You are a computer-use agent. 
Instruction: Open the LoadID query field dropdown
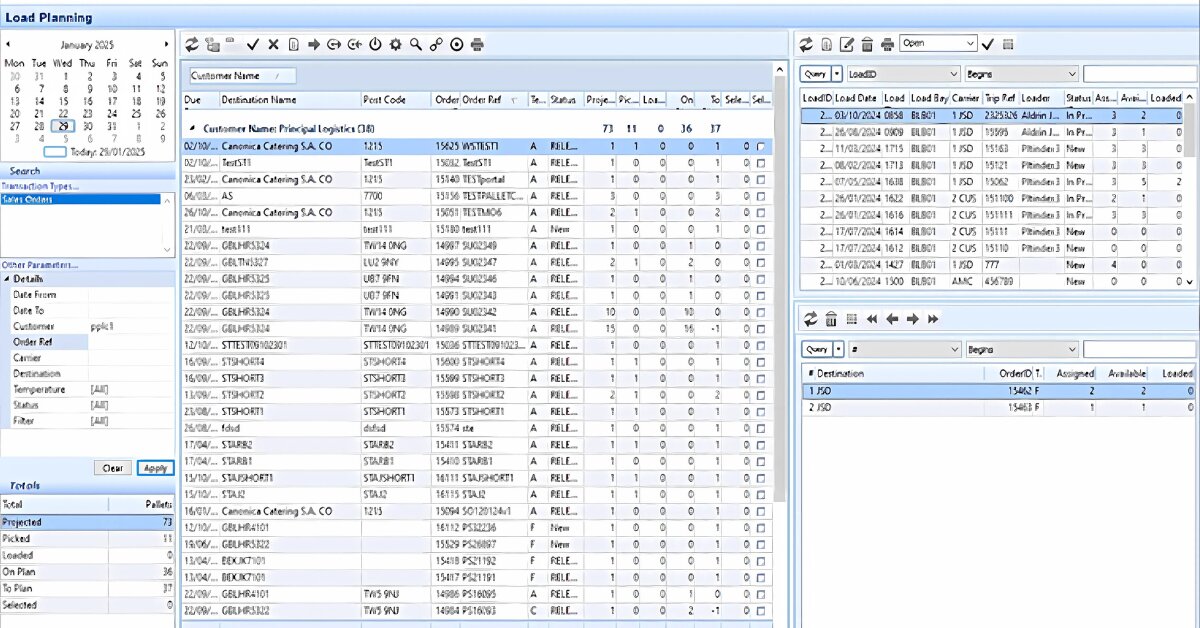(952, 74)
